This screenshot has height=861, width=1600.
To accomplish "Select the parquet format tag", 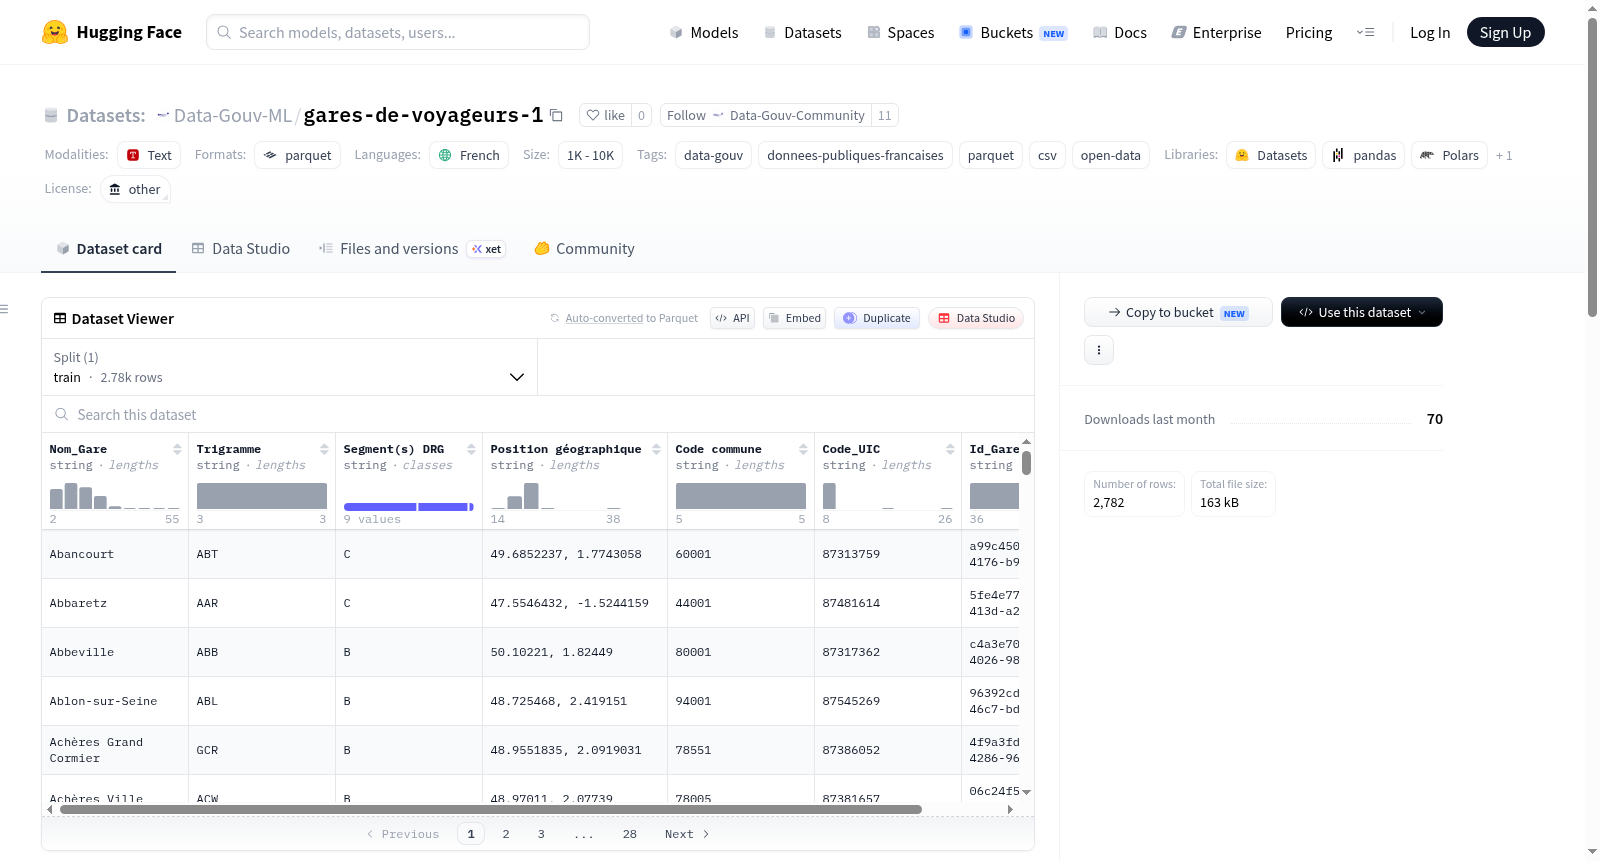I will (297, 155).
